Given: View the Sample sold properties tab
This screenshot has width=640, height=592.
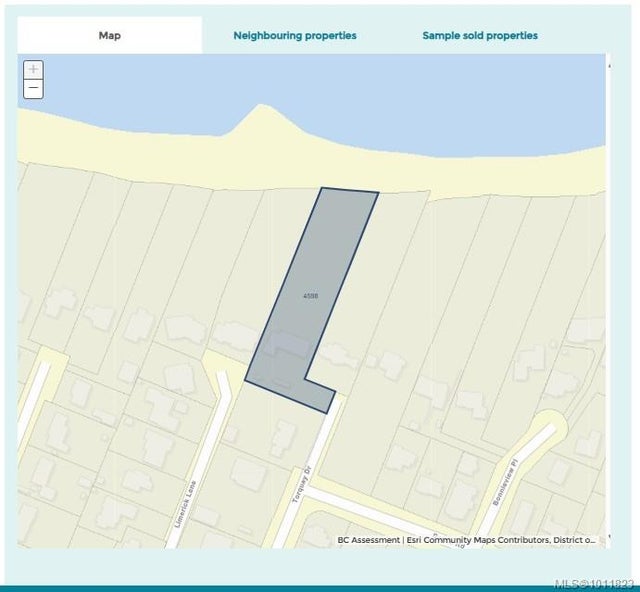Looking at the screenshot, I should tap(480, 35).
